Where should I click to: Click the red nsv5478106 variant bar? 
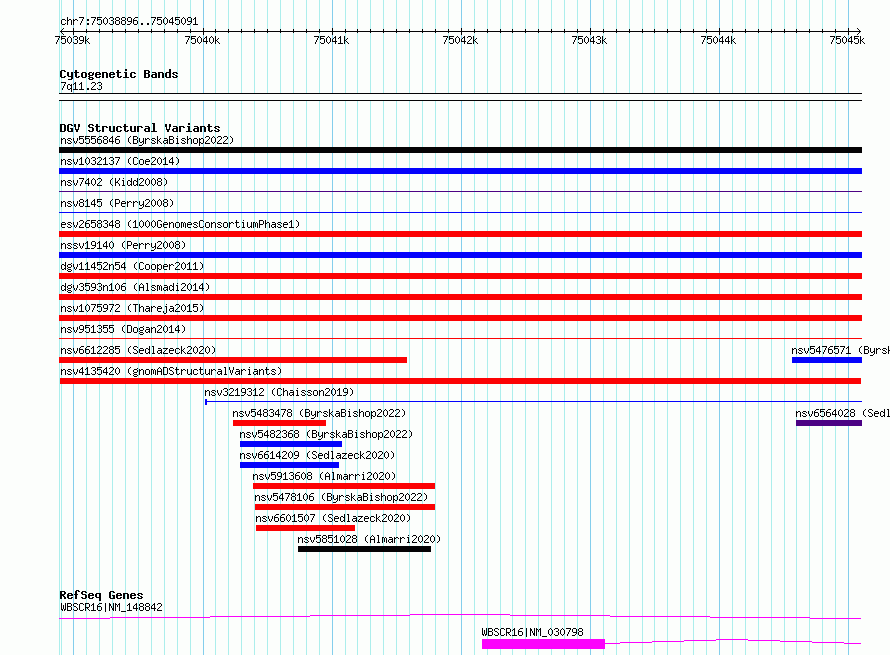coord(345,507)
